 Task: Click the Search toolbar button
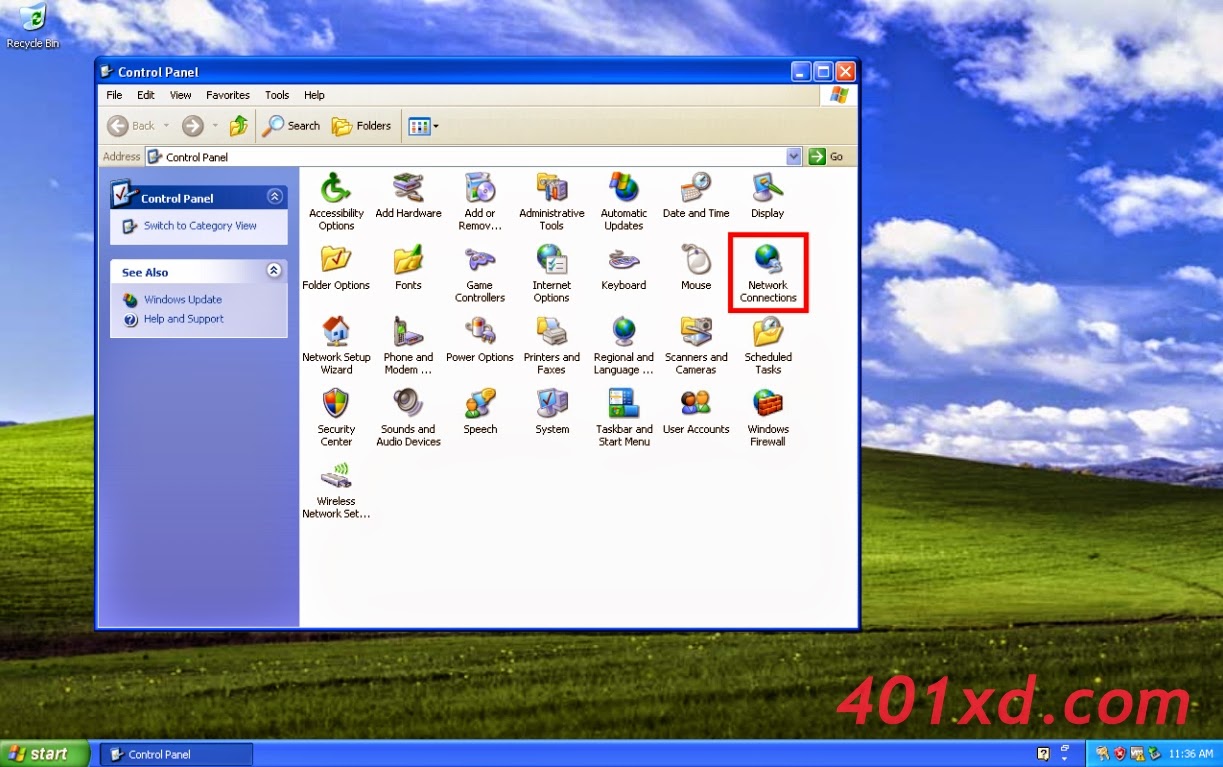coord(291,126)
